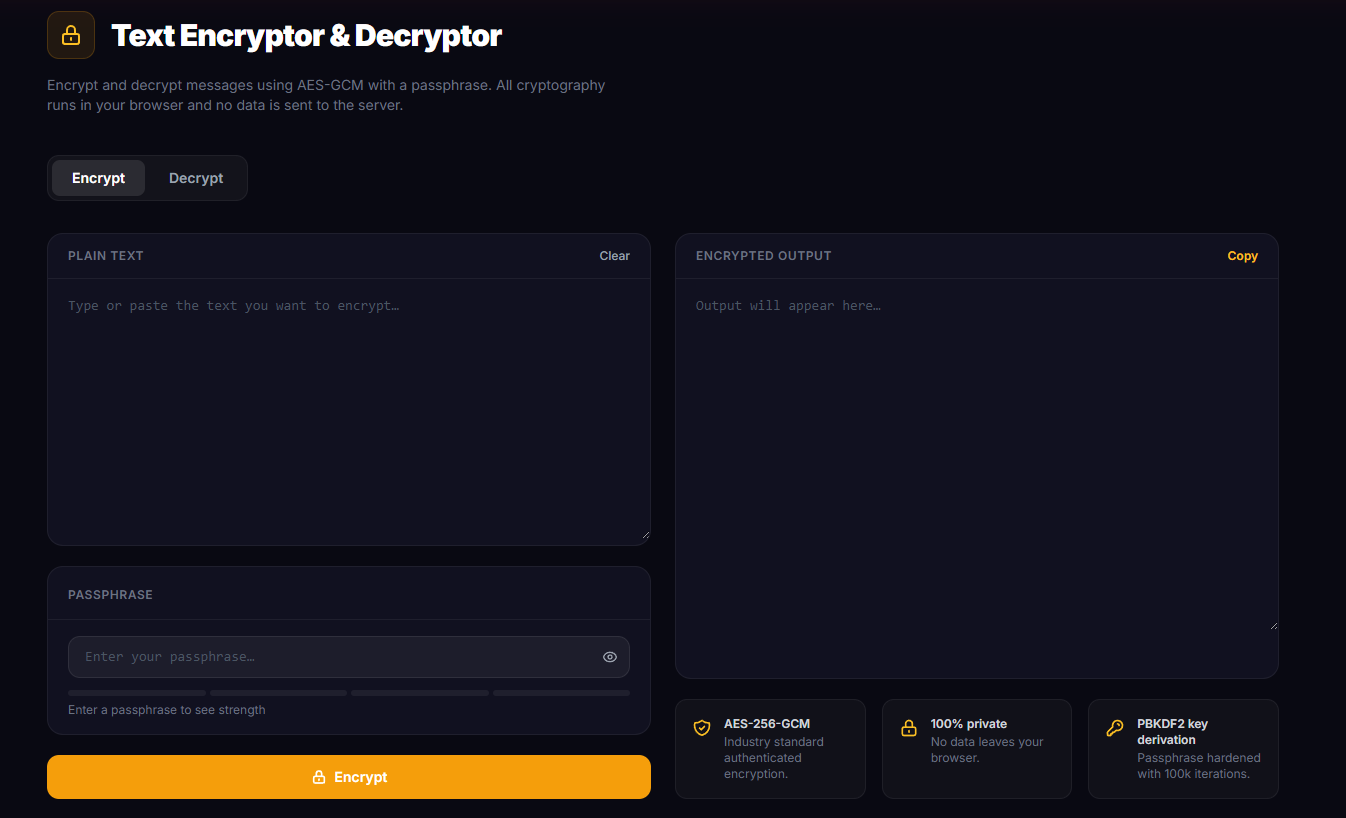Viewport: 1346px width, 818px height.
Task: Switch to Encrypt mode
Action: pyautogui.click(x=98, y=178)
